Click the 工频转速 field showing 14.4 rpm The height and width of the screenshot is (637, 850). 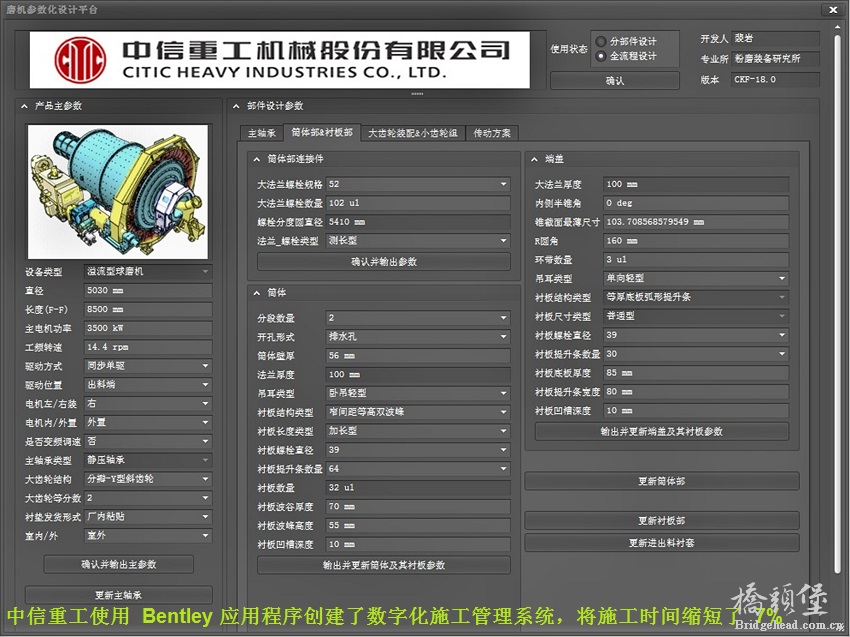[x=148, y=347]
